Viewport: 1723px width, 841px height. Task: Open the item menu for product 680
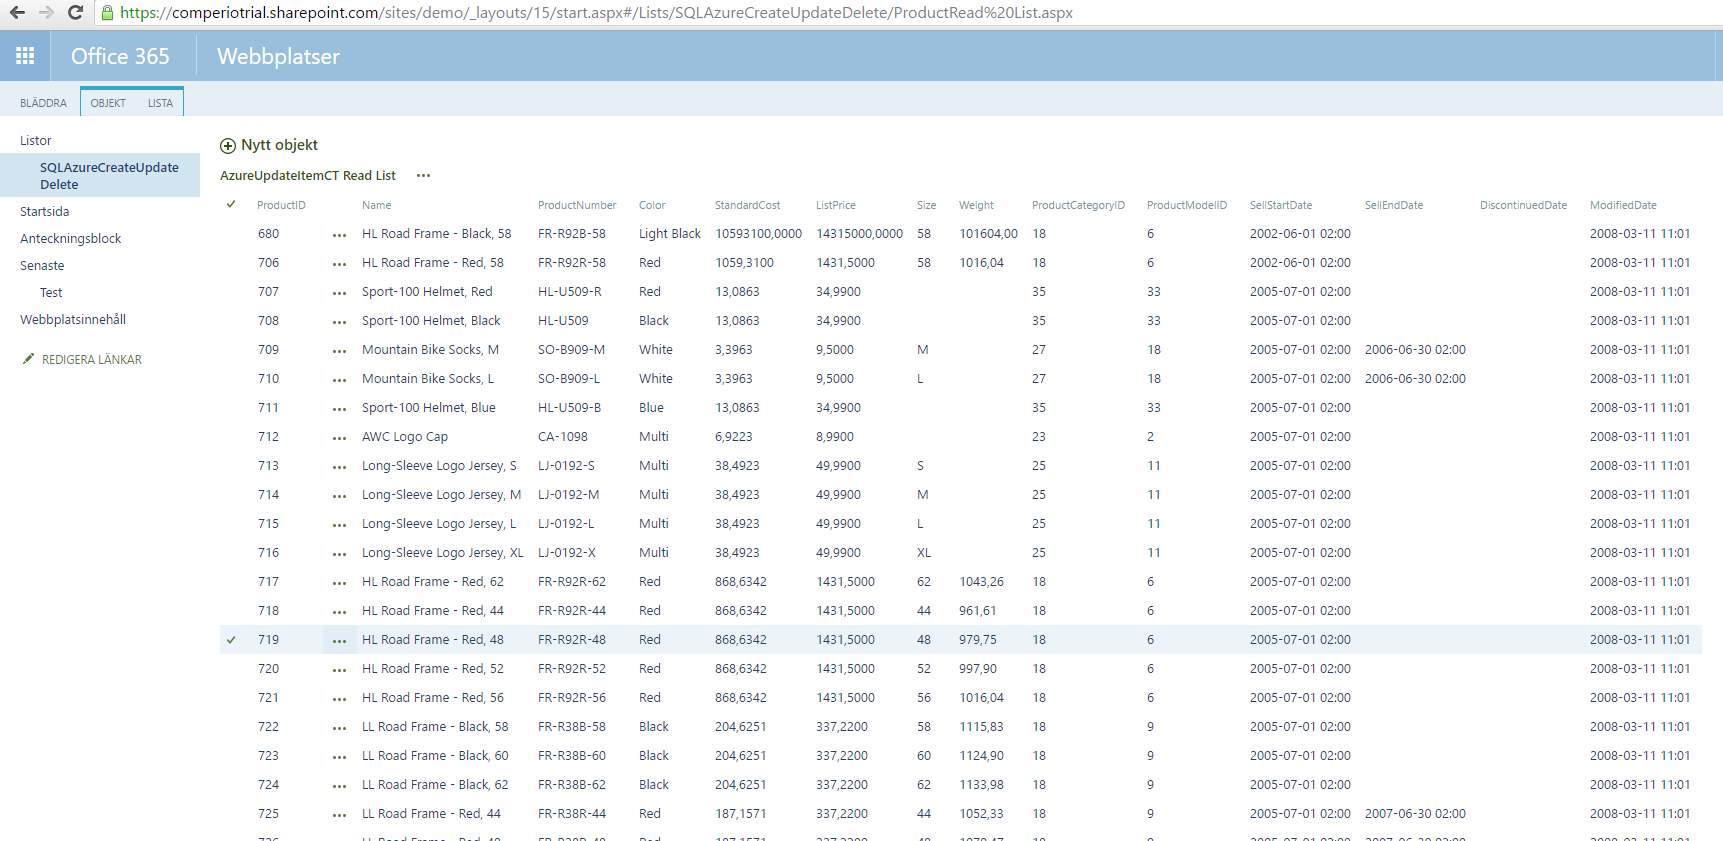339,235
